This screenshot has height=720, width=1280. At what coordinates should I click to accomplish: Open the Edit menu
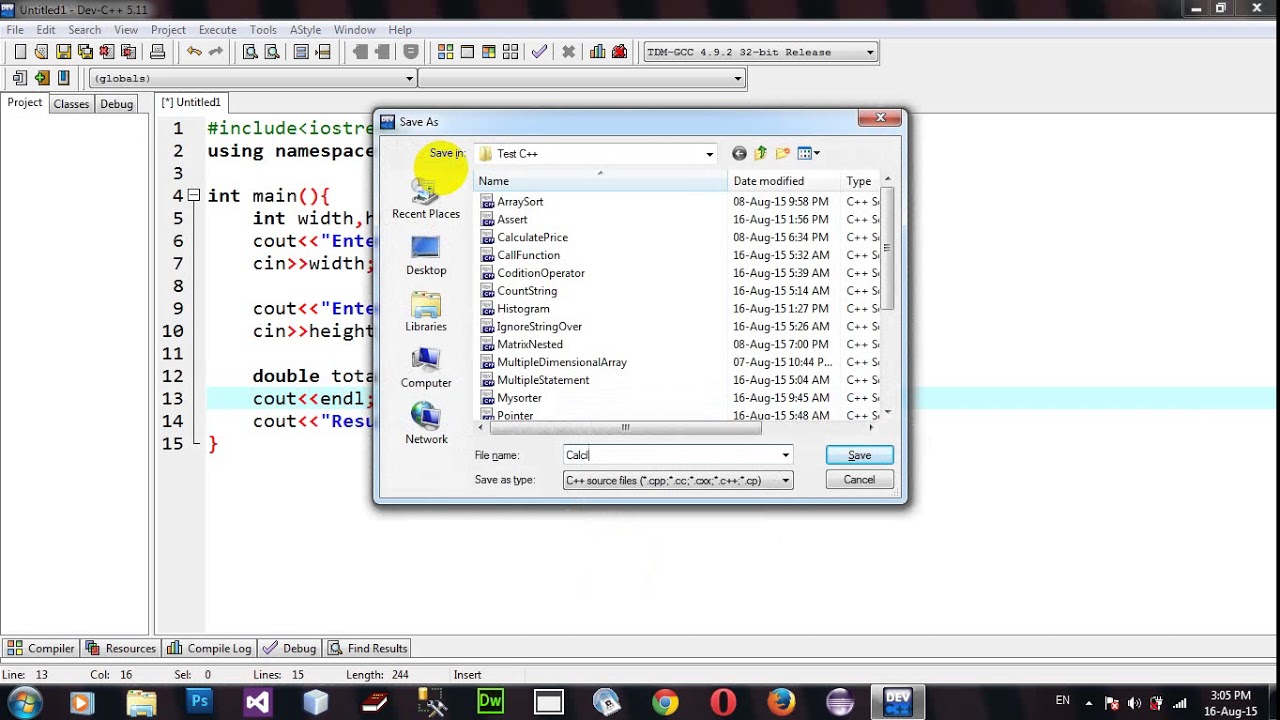(x=46, y=30)
